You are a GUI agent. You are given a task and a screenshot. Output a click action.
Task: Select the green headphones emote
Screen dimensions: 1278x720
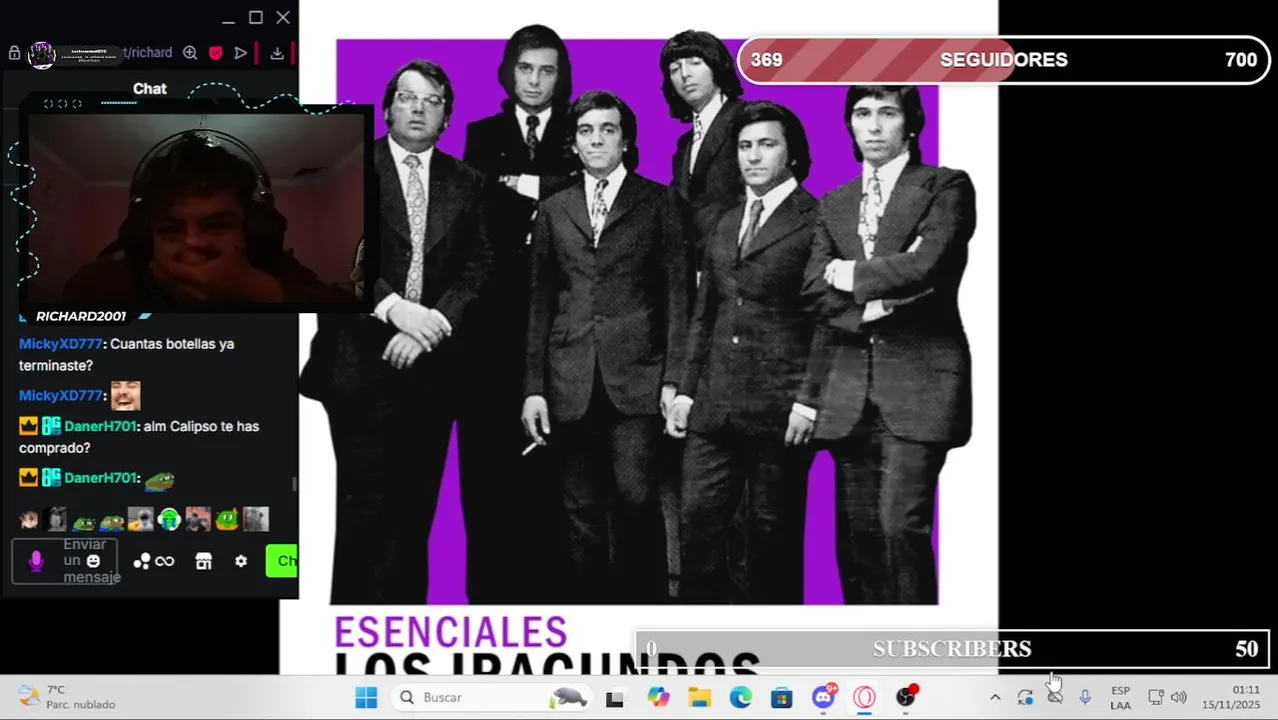click(x=169, y=519)
